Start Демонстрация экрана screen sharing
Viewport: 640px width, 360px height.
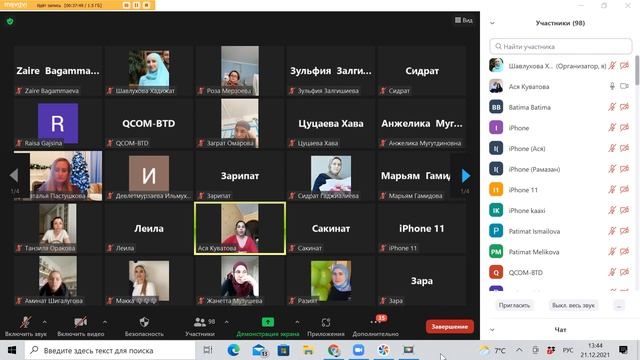[x=268, y=327]
